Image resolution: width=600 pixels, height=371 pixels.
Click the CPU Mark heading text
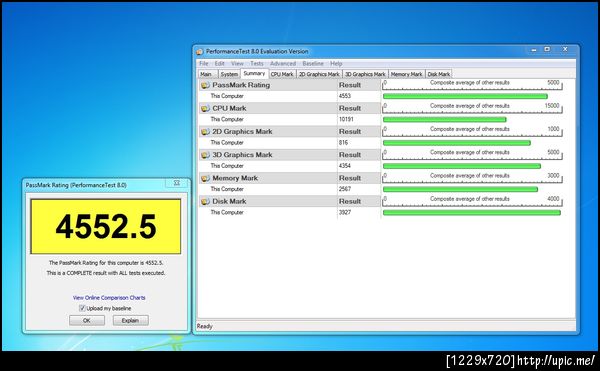click(x=229, y=108)
